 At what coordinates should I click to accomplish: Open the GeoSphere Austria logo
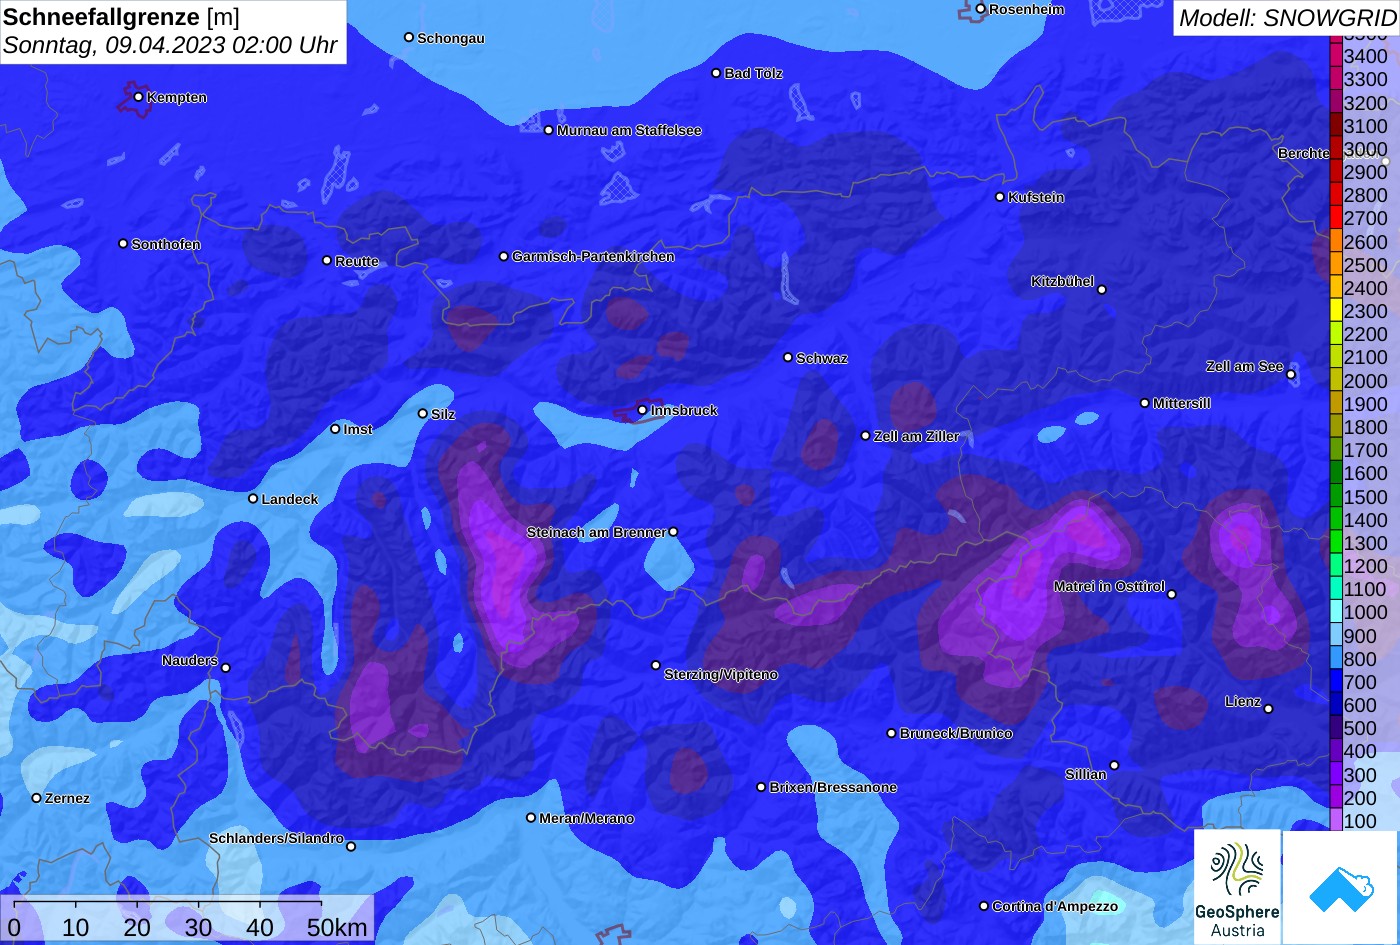click(x=1237, y=886)
